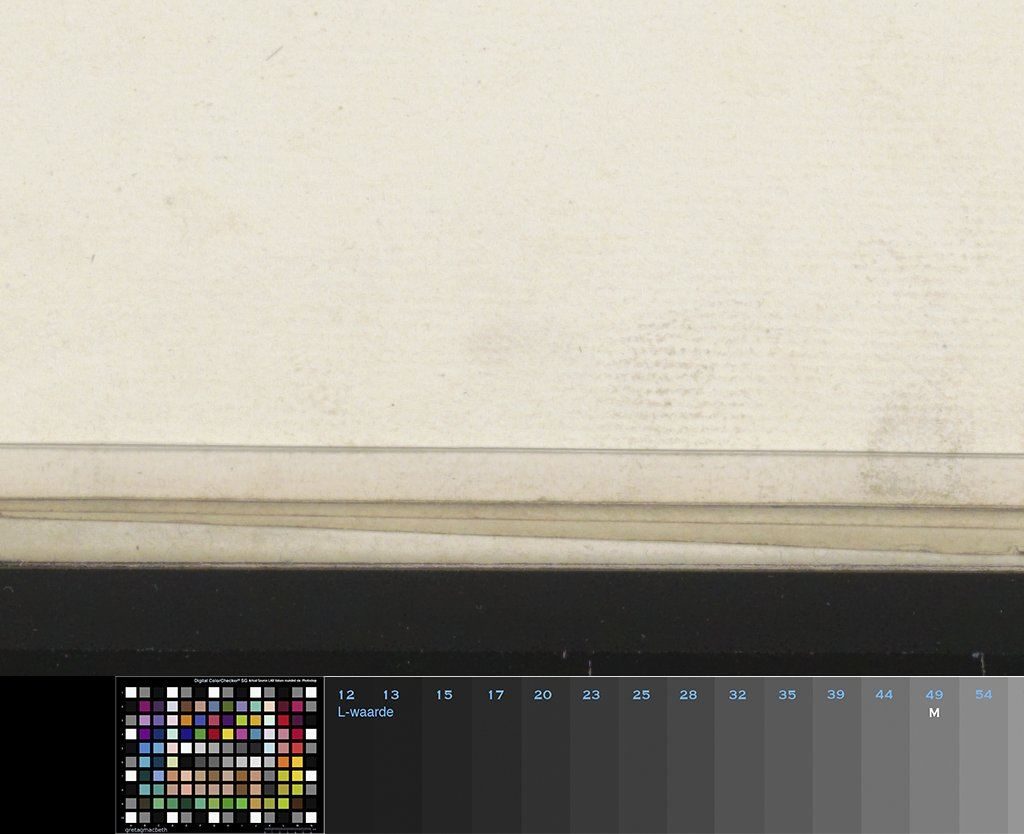Pick the grayscale patch numbered 35
The height and width of the screenshot is (834, 1024).
[x=788, y=760]
